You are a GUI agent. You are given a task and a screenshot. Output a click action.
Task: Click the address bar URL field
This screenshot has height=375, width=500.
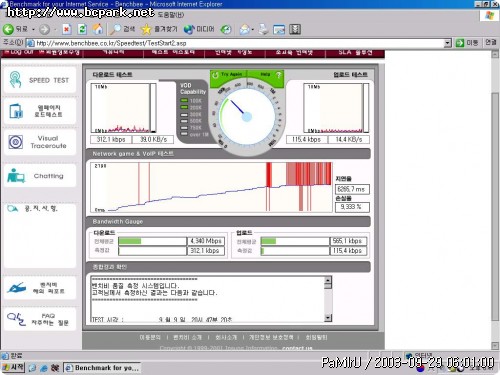[239, 43]
